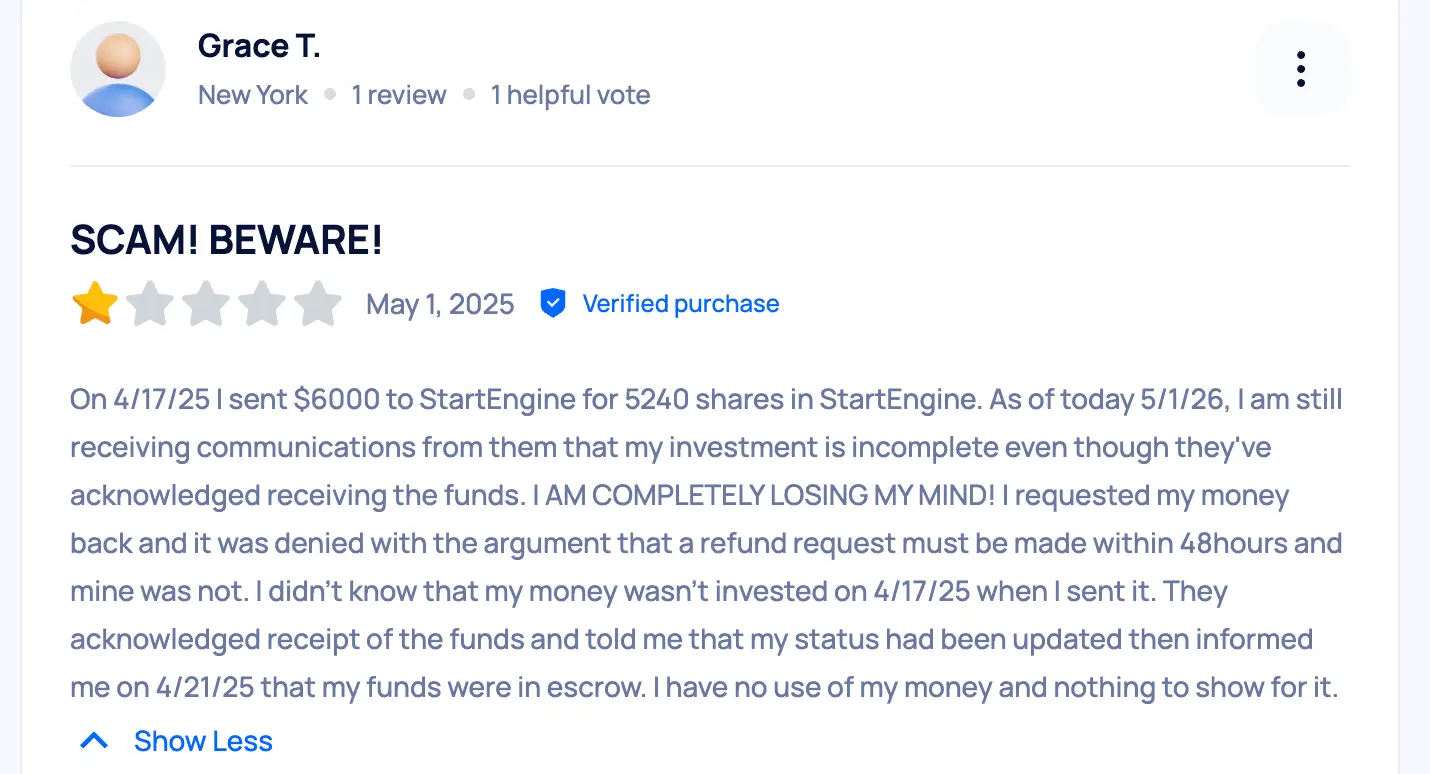Viewport: 1430px width, 774px height.
Task: Toggle the Verified purchase badge
Action: click(681, 303)
